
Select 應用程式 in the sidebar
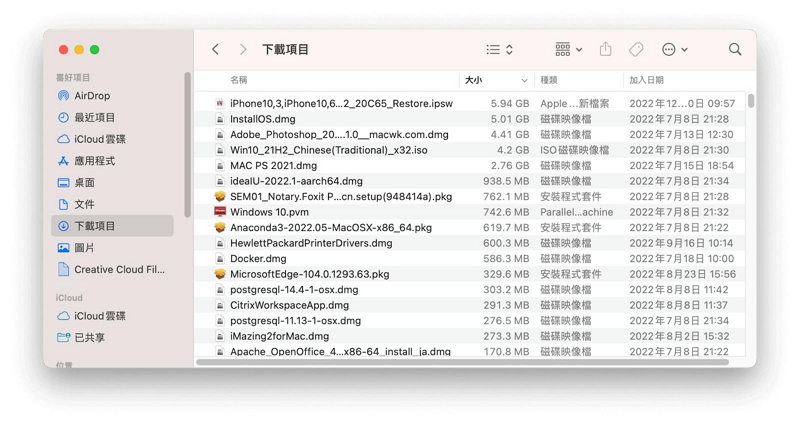(112, 161)
